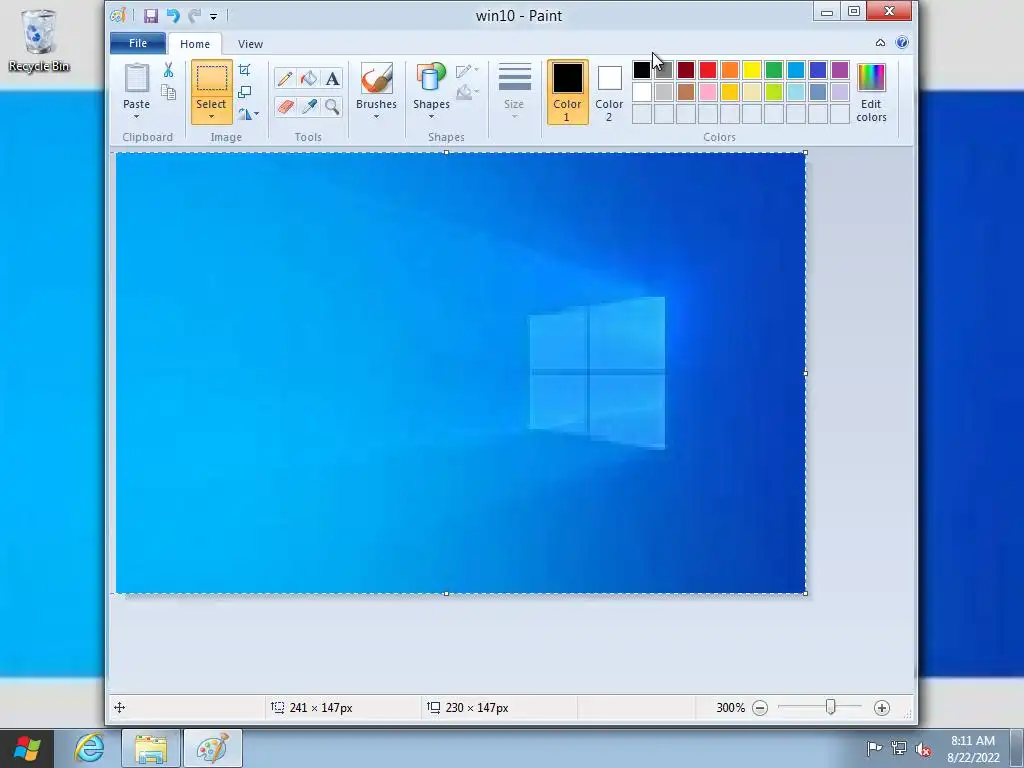Click Undo arrow in Quick Access Toolbar
The height and width of the screenshot is (768, 1024).
pyautogui.click(x=172, y=16)
